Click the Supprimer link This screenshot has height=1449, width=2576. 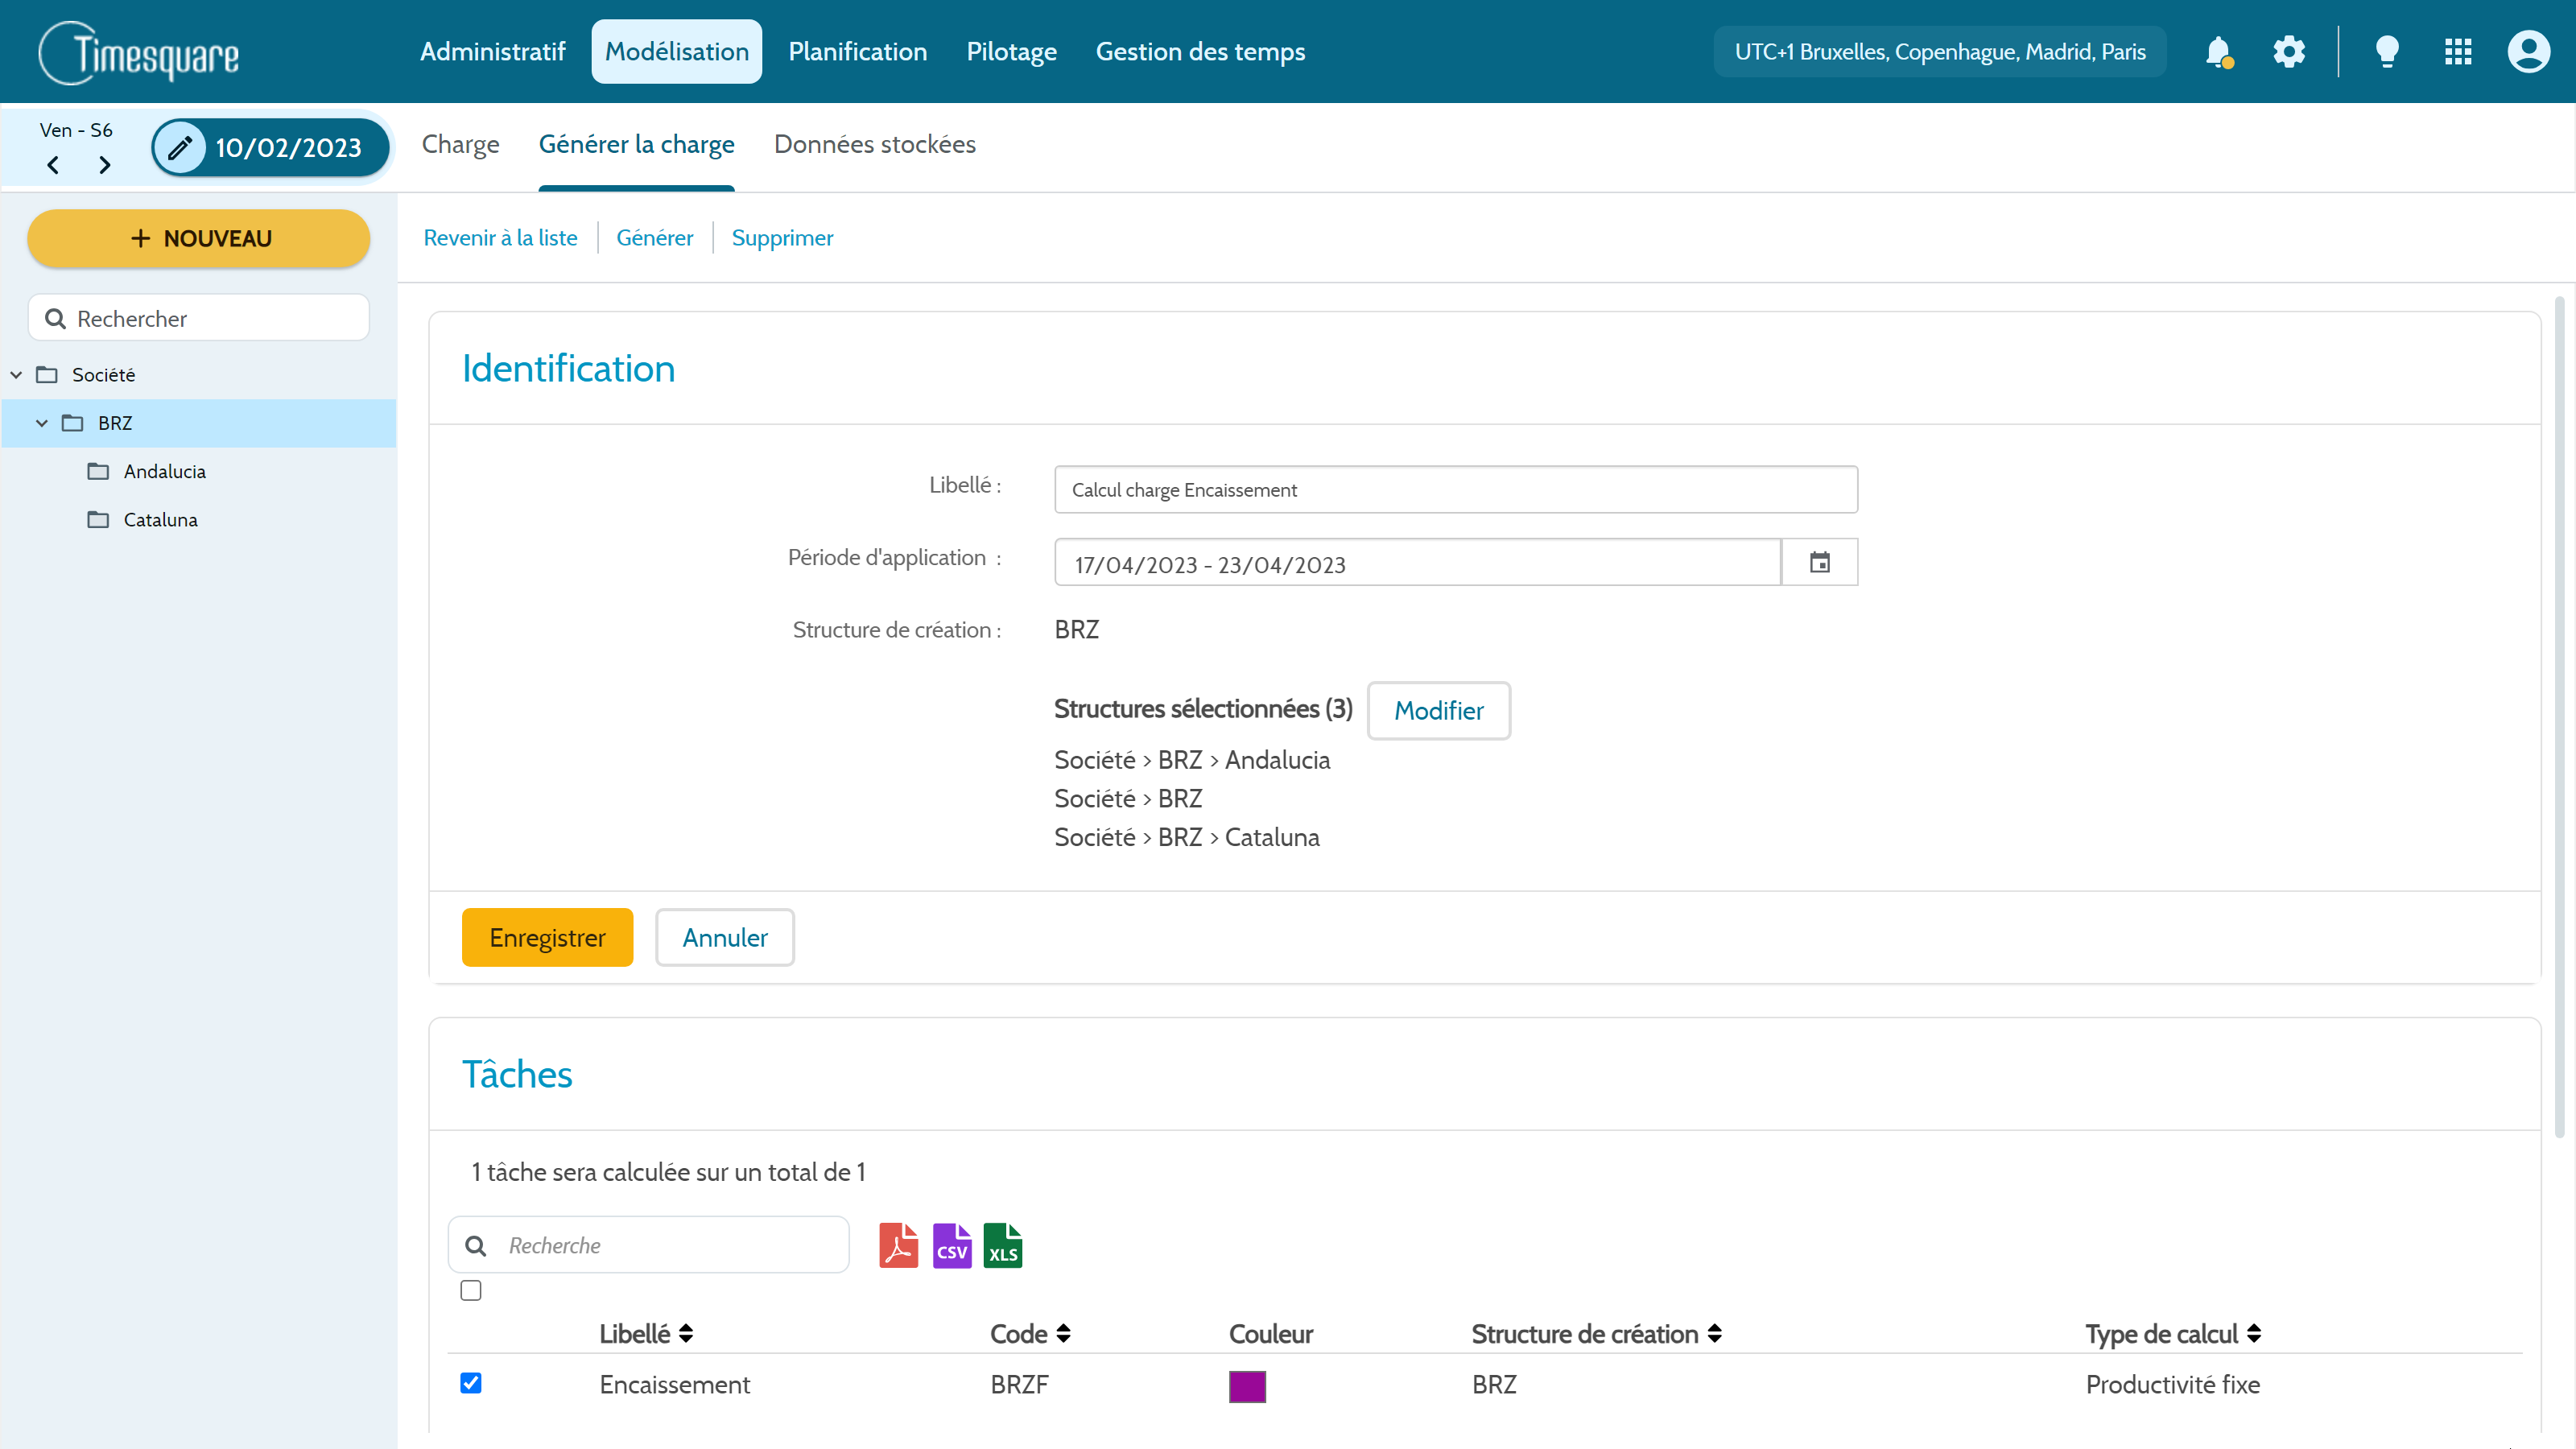point(782,238)
